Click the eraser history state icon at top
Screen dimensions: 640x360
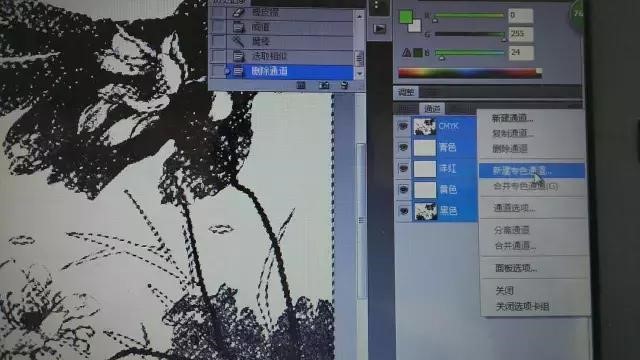point(238,13)
